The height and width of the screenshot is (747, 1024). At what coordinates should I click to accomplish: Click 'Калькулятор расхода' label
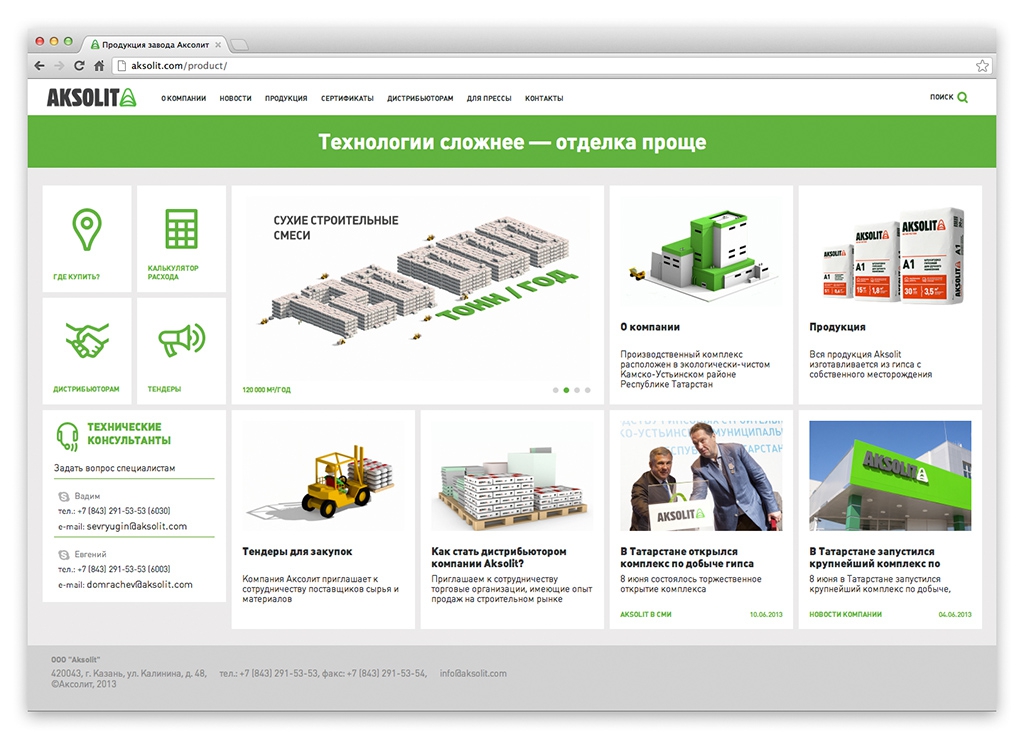click(x=173, y=272)
